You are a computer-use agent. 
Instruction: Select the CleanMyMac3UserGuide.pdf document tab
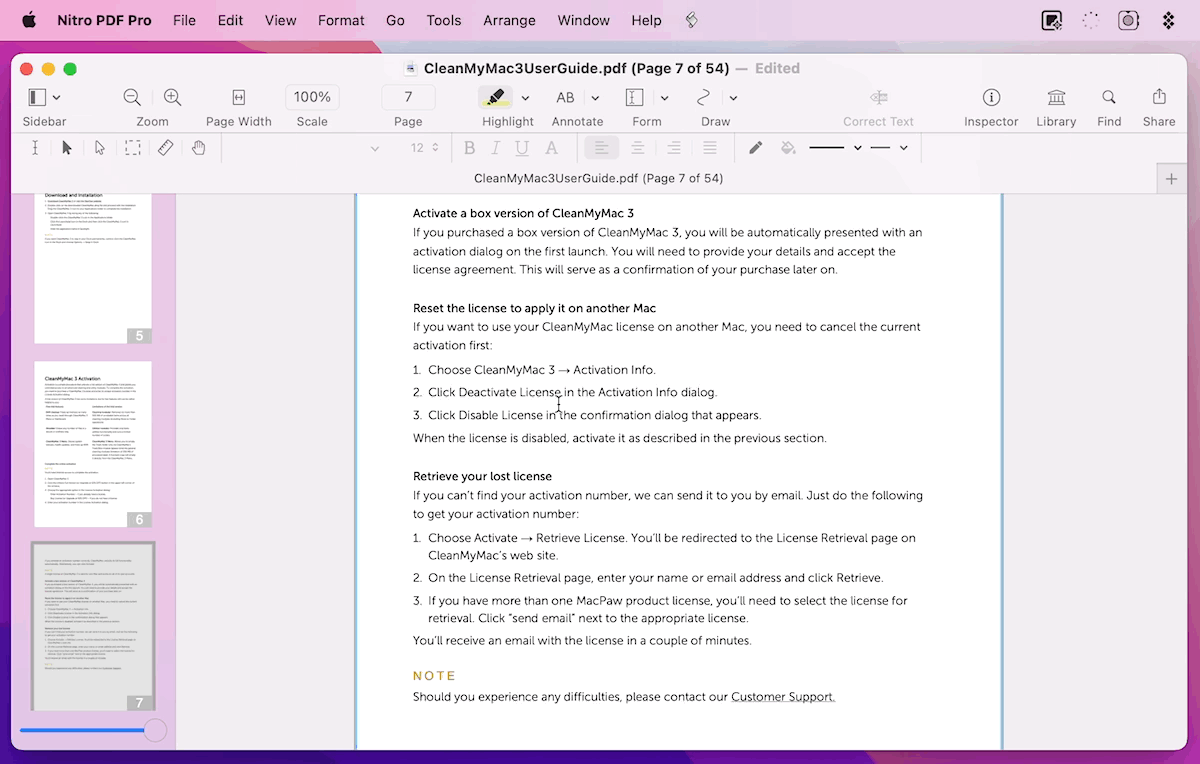click(598, 179)
